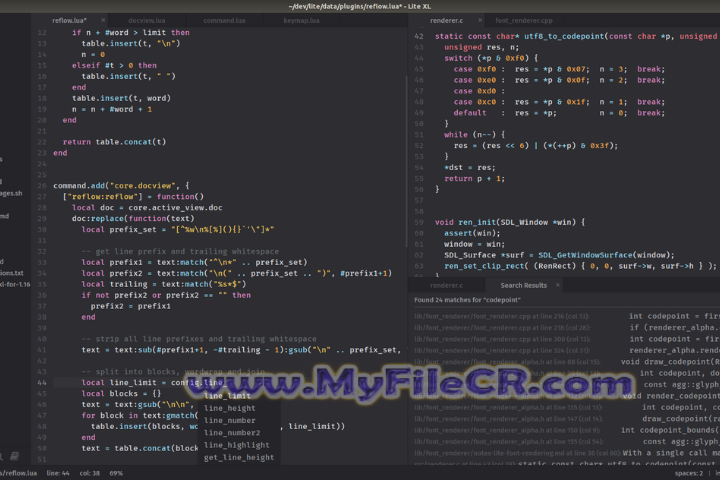This screenshot has height=480, width=720.
Task: Click the 69% scroll position indicator
Action: pos(116,472)
